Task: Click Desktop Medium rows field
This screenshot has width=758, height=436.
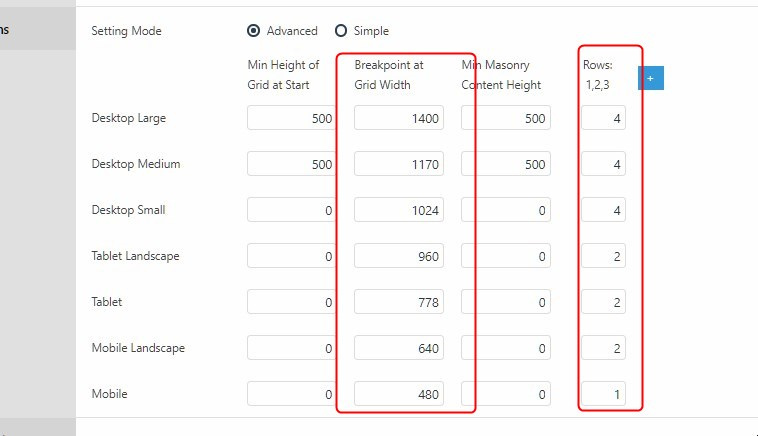Action: [x=604, y=164]
